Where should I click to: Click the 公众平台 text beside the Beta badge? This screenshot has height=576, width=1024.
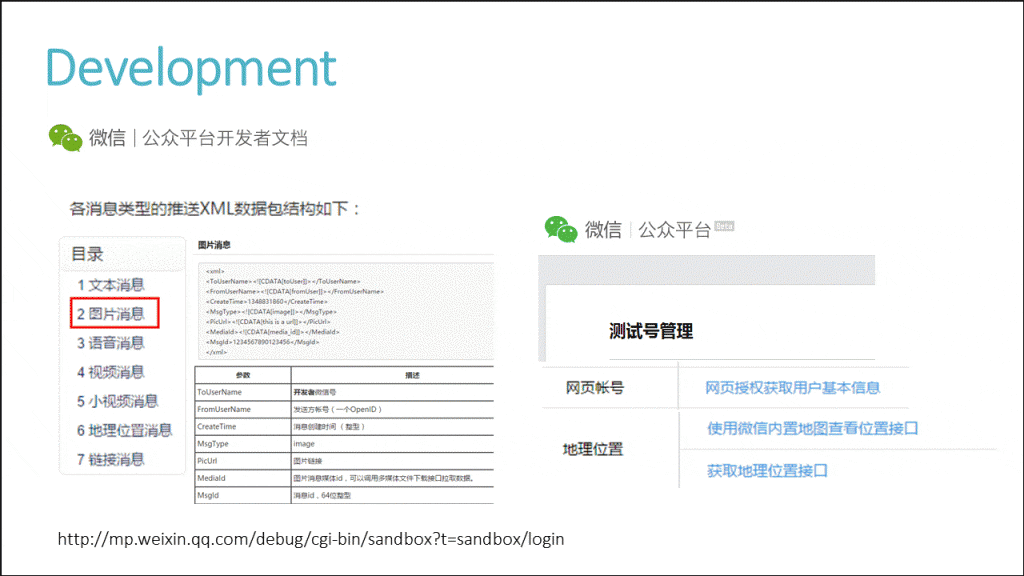(674, 230)
